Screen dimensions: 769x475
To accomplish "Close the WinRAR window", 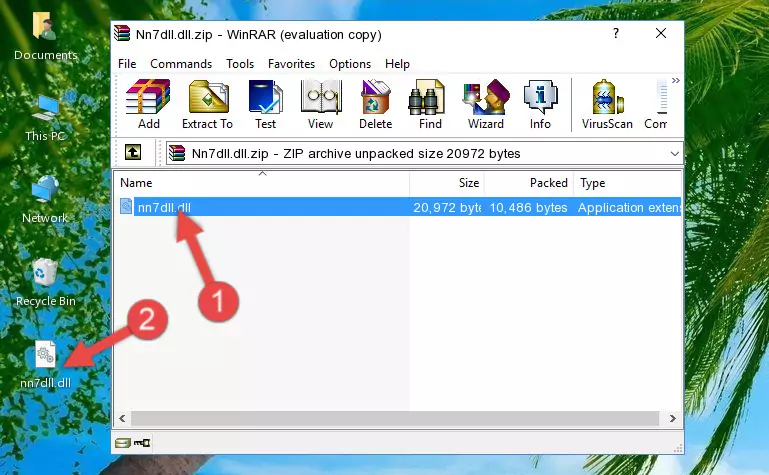I will [x=661, y=33].
